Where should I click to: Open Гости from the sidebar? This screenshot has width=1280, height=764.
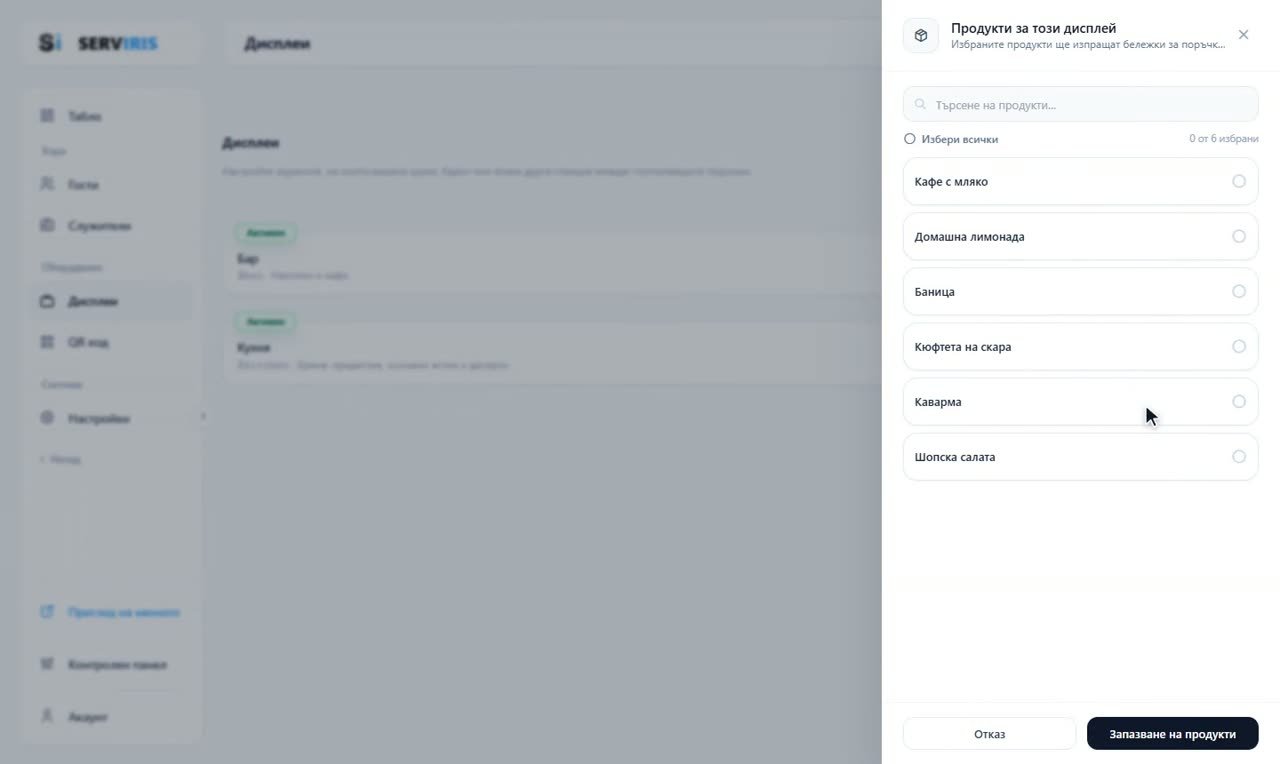[112, 185]
